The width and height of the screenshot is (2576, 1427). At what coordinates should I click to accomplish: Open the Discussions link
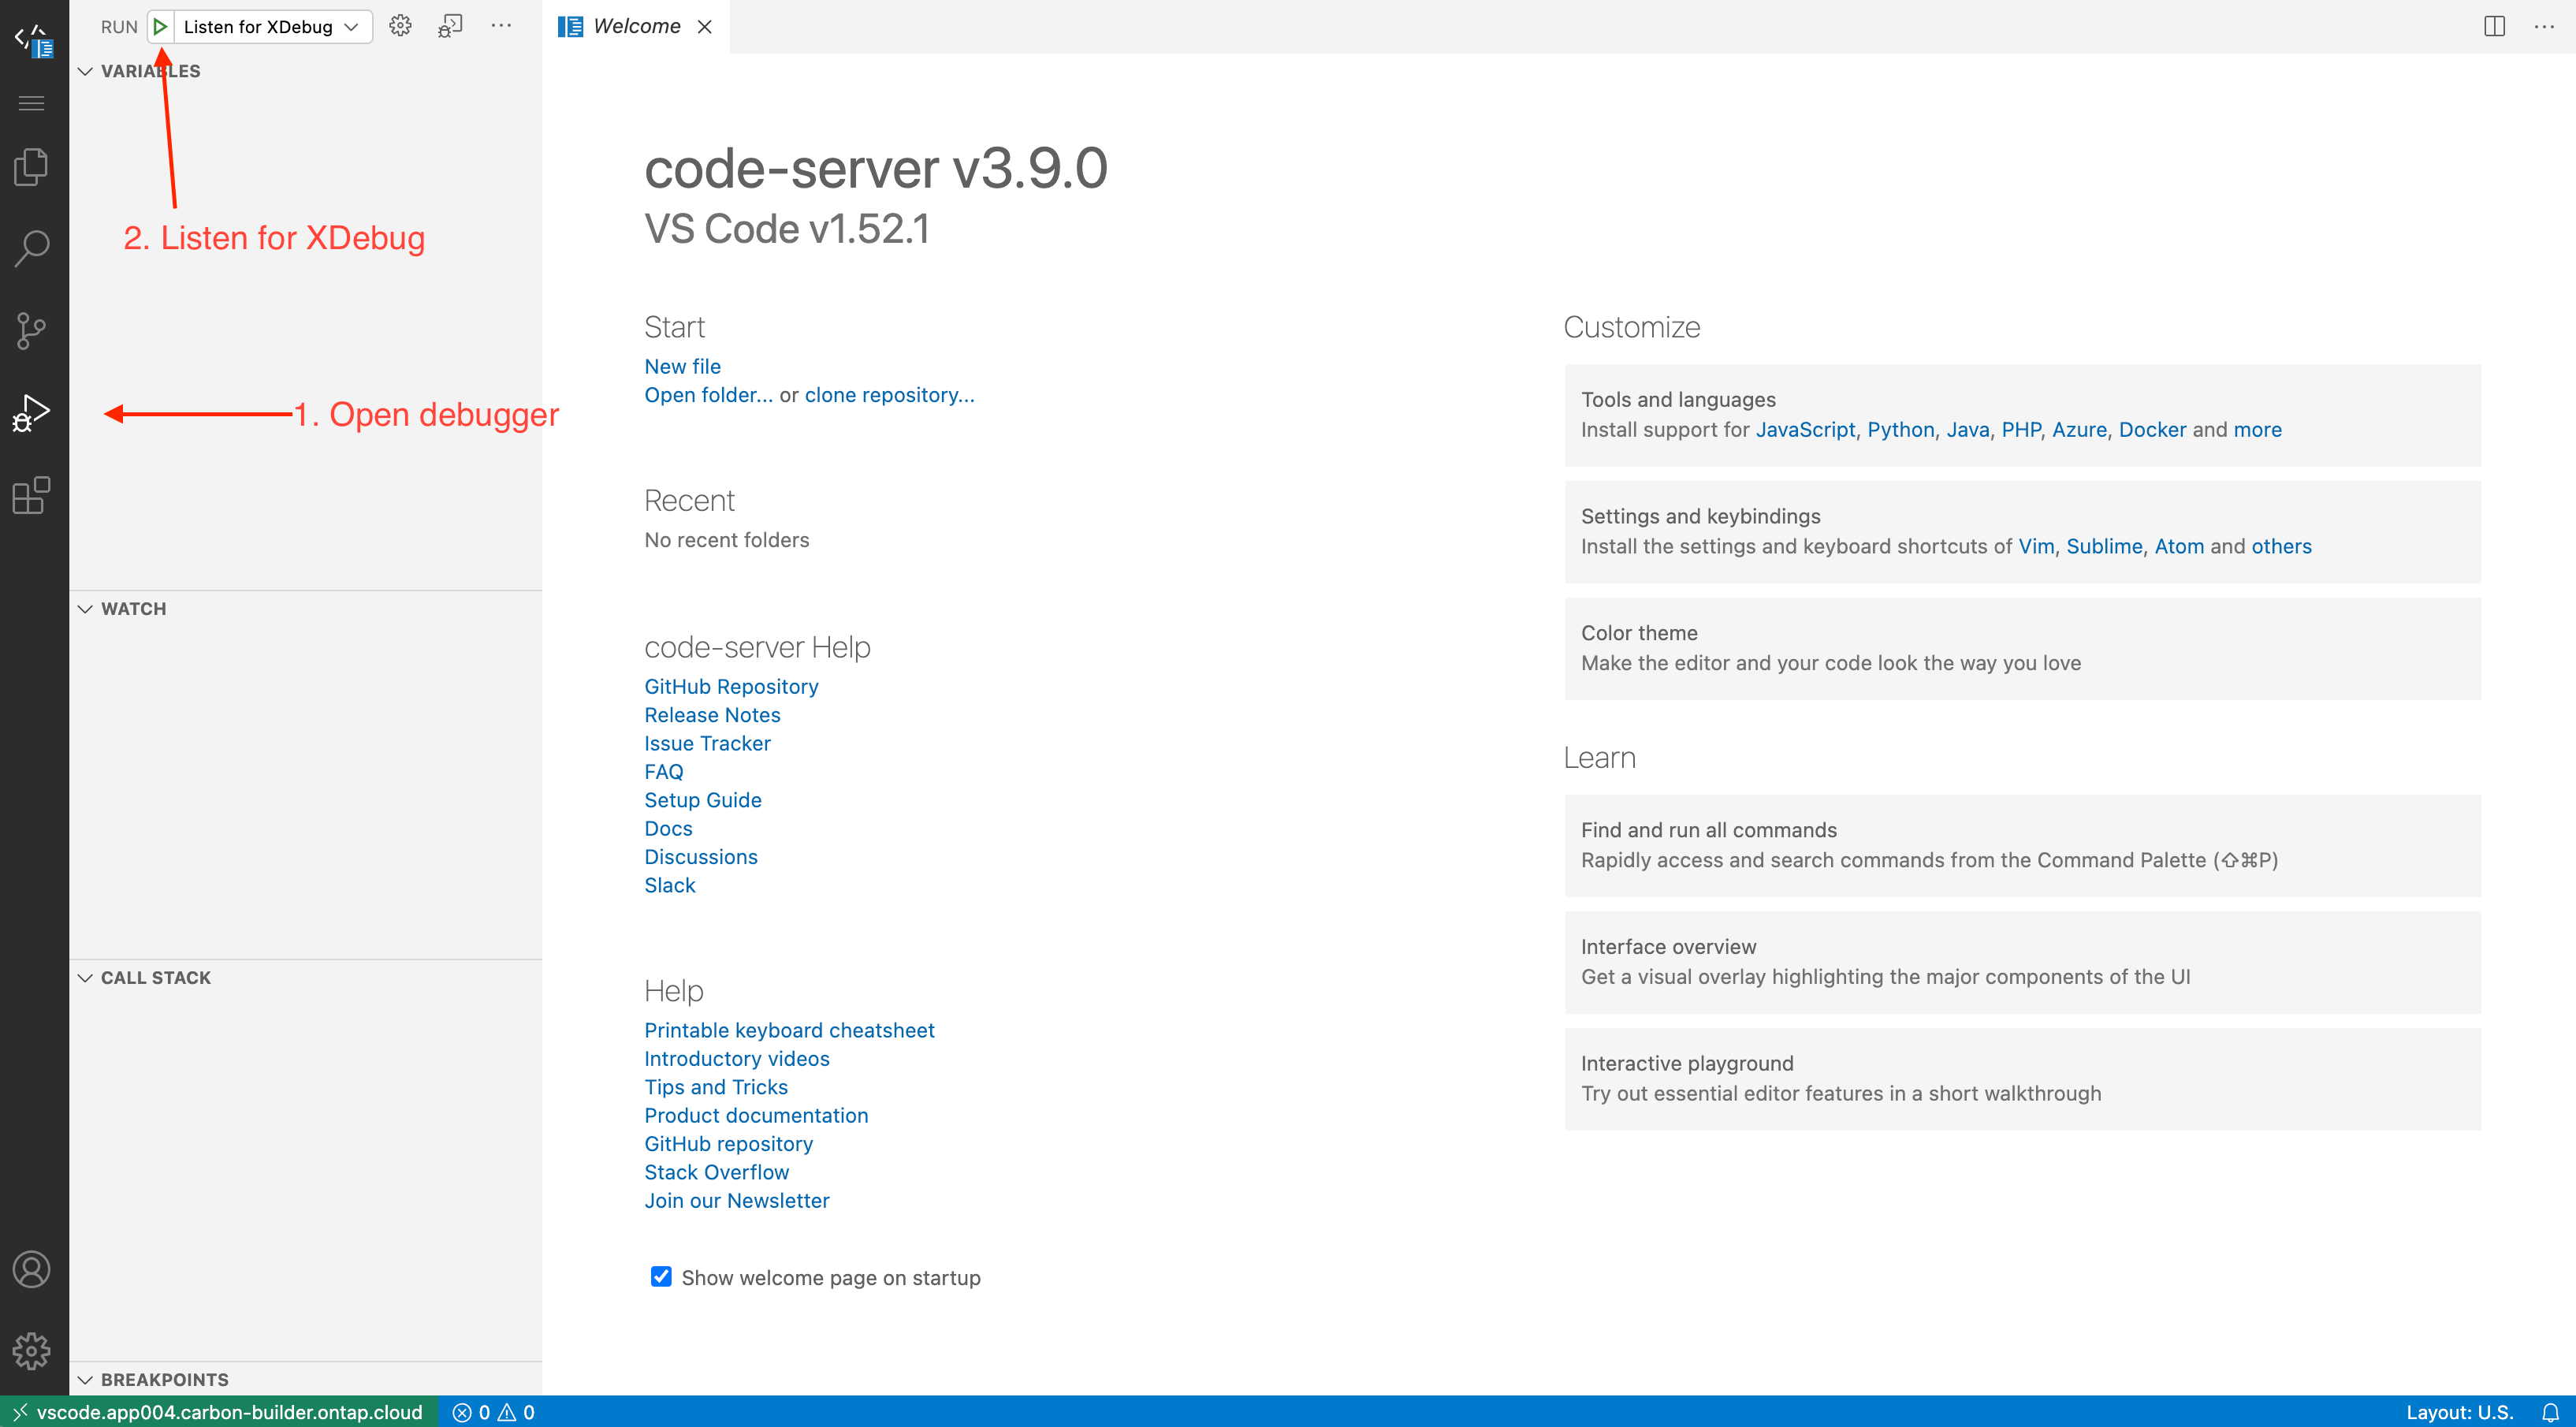pyautogui.click(x=700, y=857)
